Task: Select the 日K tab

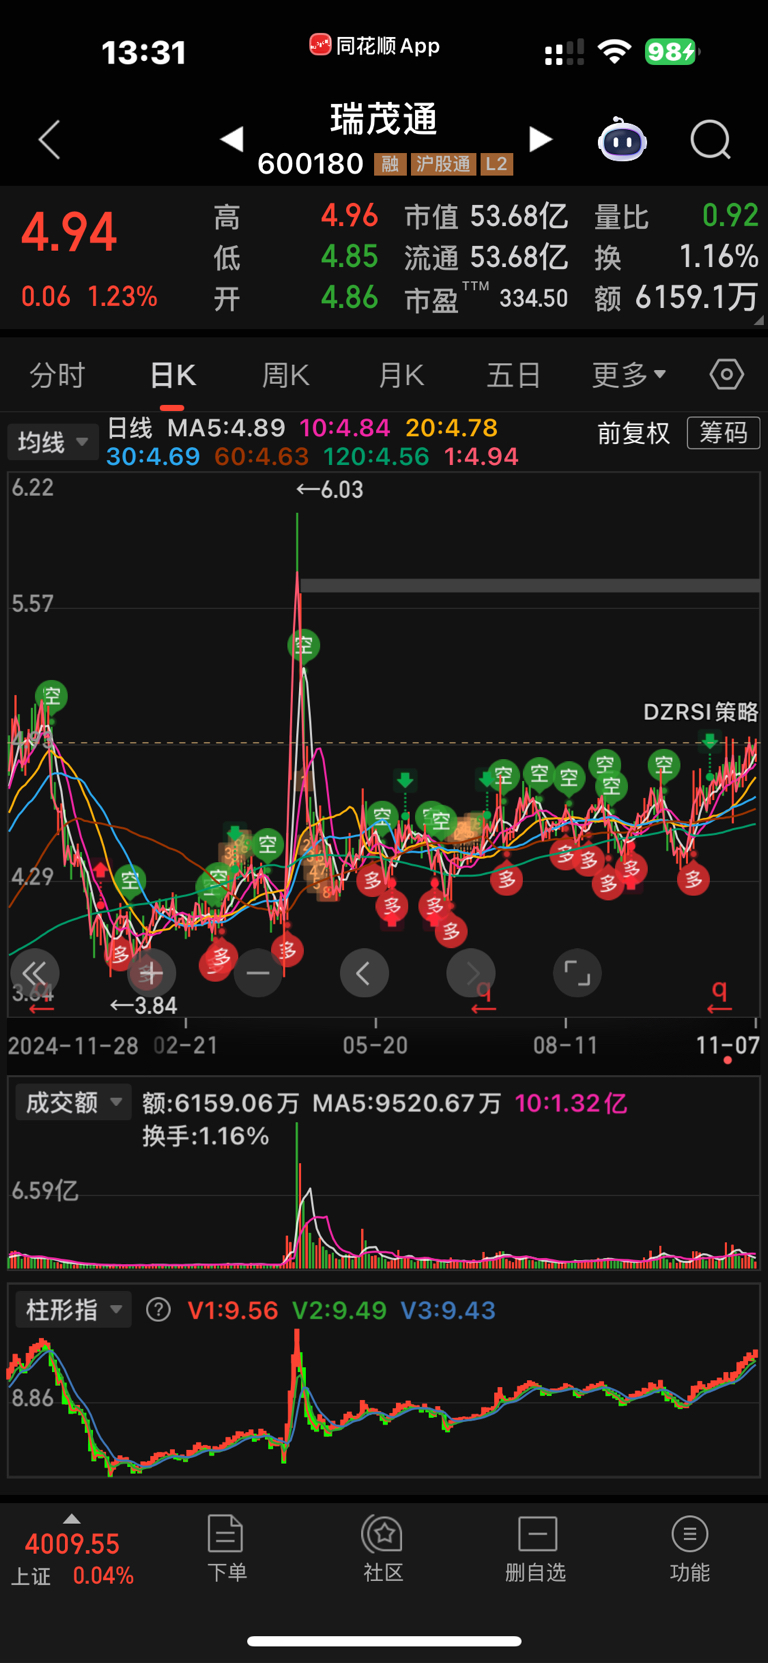Action: (x=172, y=375)
